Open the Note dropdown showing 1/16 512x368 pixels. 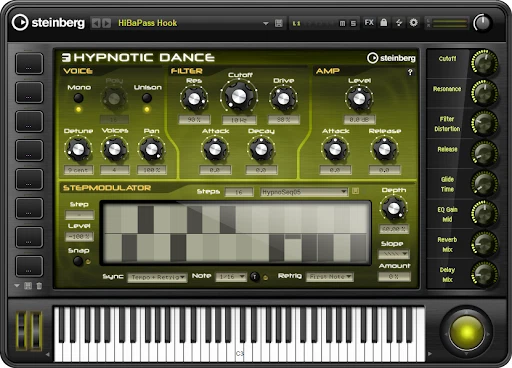231,277
